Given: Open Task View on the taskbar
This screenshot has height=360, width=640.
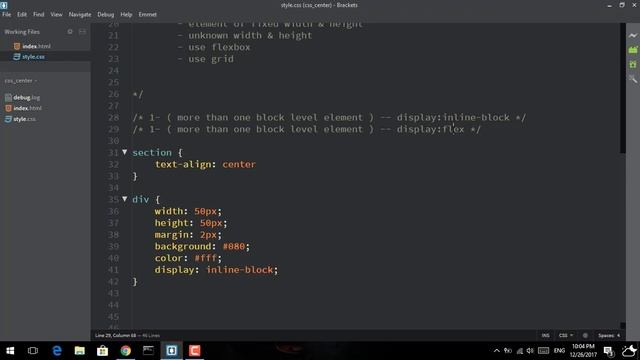Looking at the screenshot, I should [33, 351].
